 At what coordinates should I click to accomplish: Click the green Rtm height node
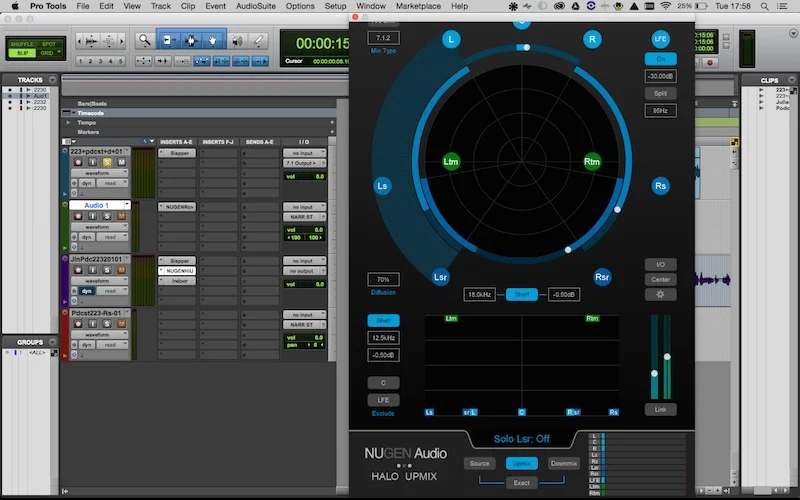pos(592,162)
